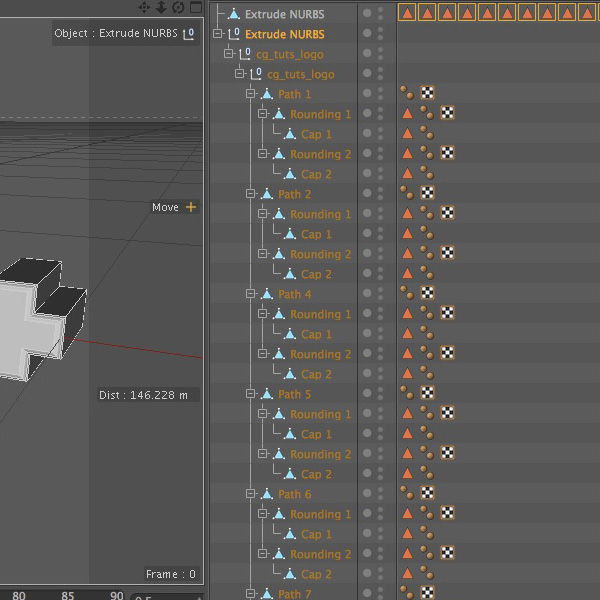The width and height of the screenshot is (600, 600).
Task: Click the viewport zoom camera icon
Action: [x=161, y=7]
